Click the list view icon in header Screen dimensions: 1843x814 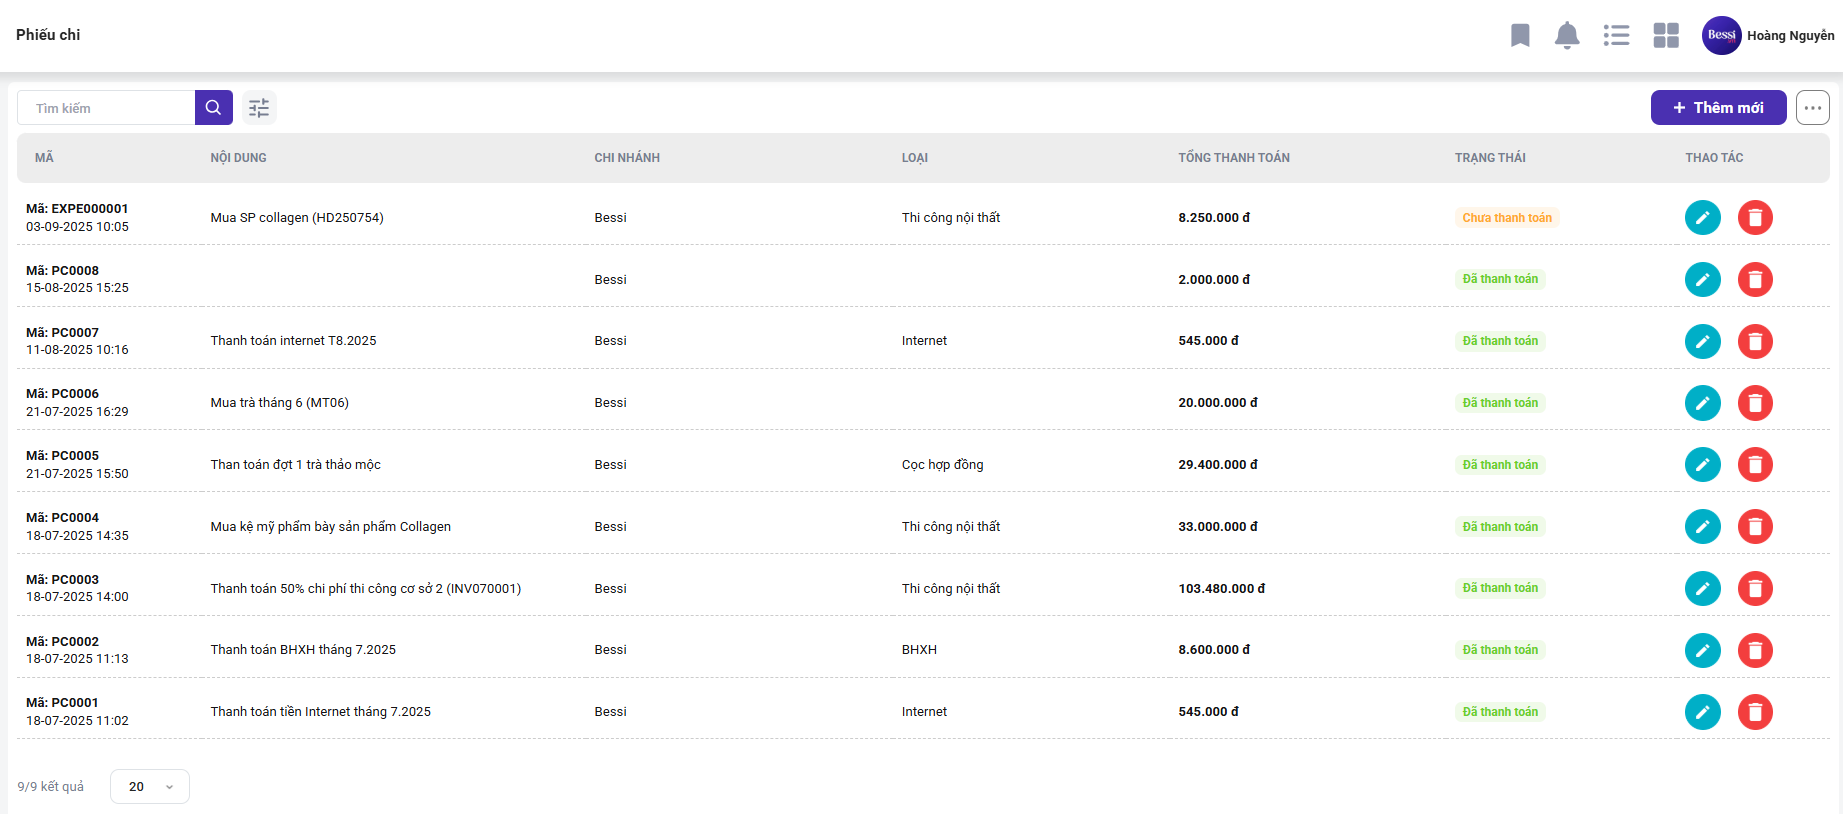click(x=1616, y=36)
